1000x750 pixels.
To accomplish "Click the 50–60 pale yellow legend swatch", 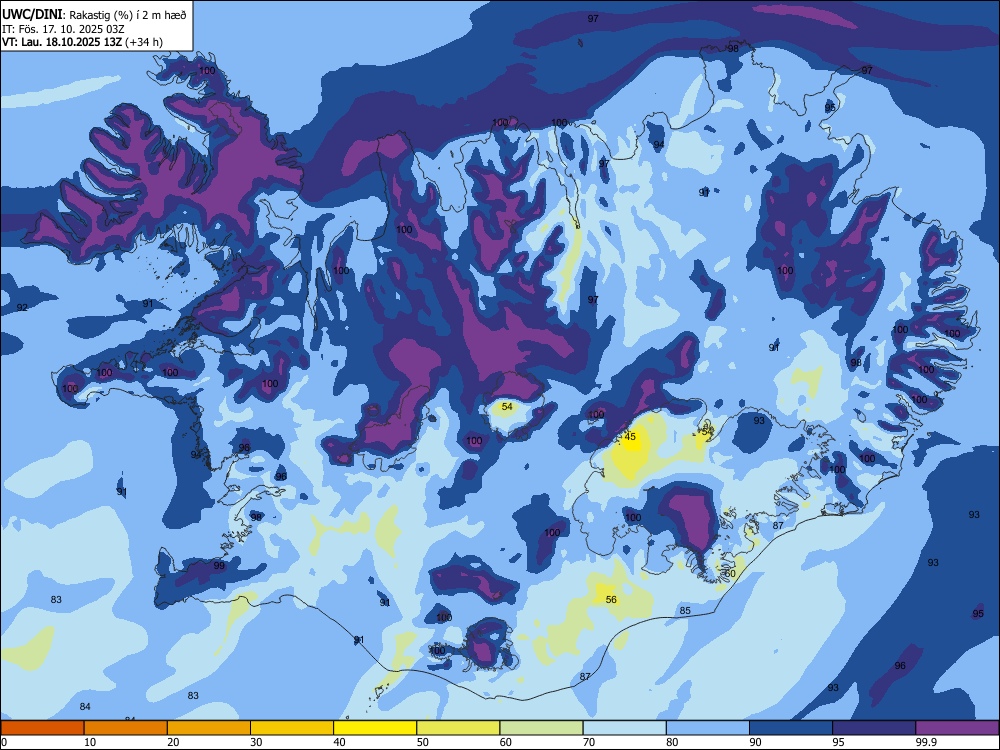I will [458, 728].
